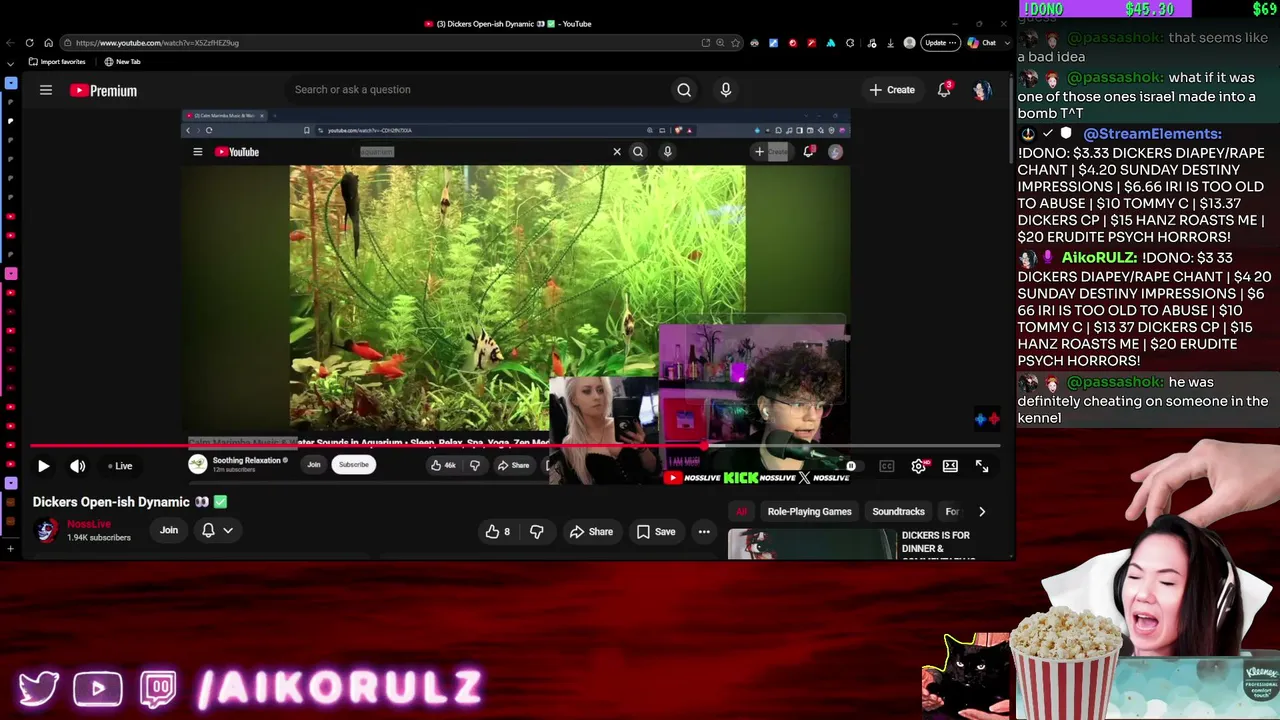Start voice search with the microphone

point(726,90)
